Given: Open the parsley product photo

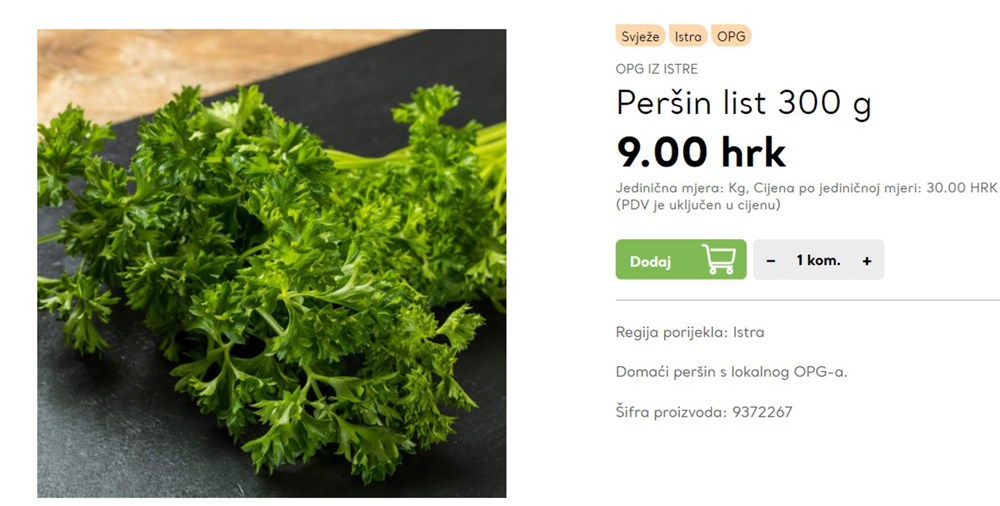Looking at the screenshot, I should click(x=272, y=264).
